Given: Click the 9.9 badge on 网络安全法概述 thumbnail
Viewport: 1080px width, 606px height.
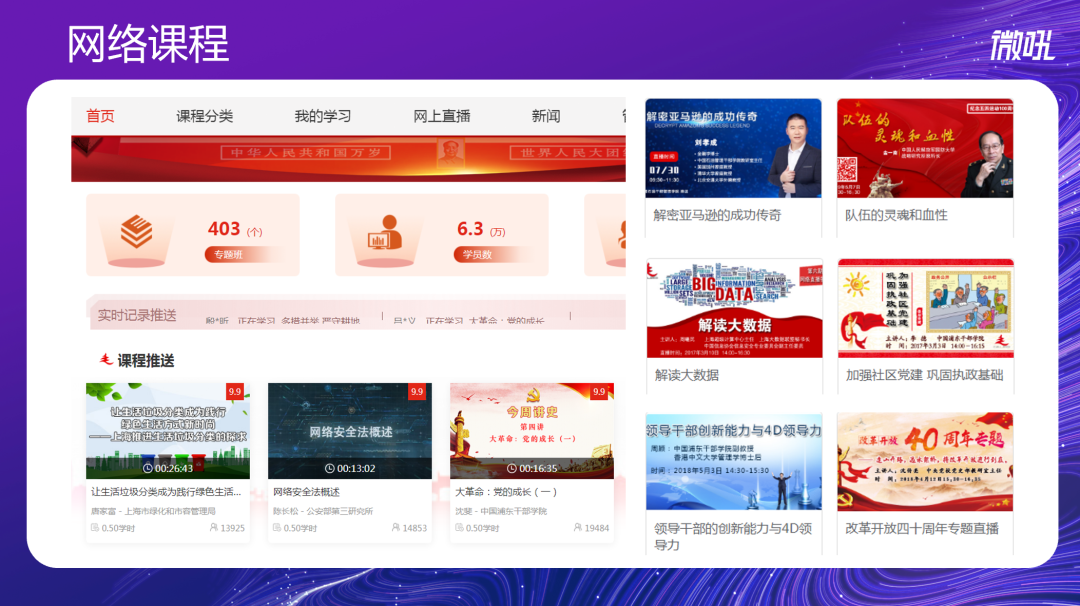Looking at the screenshot, I should (x=417, y=391).
